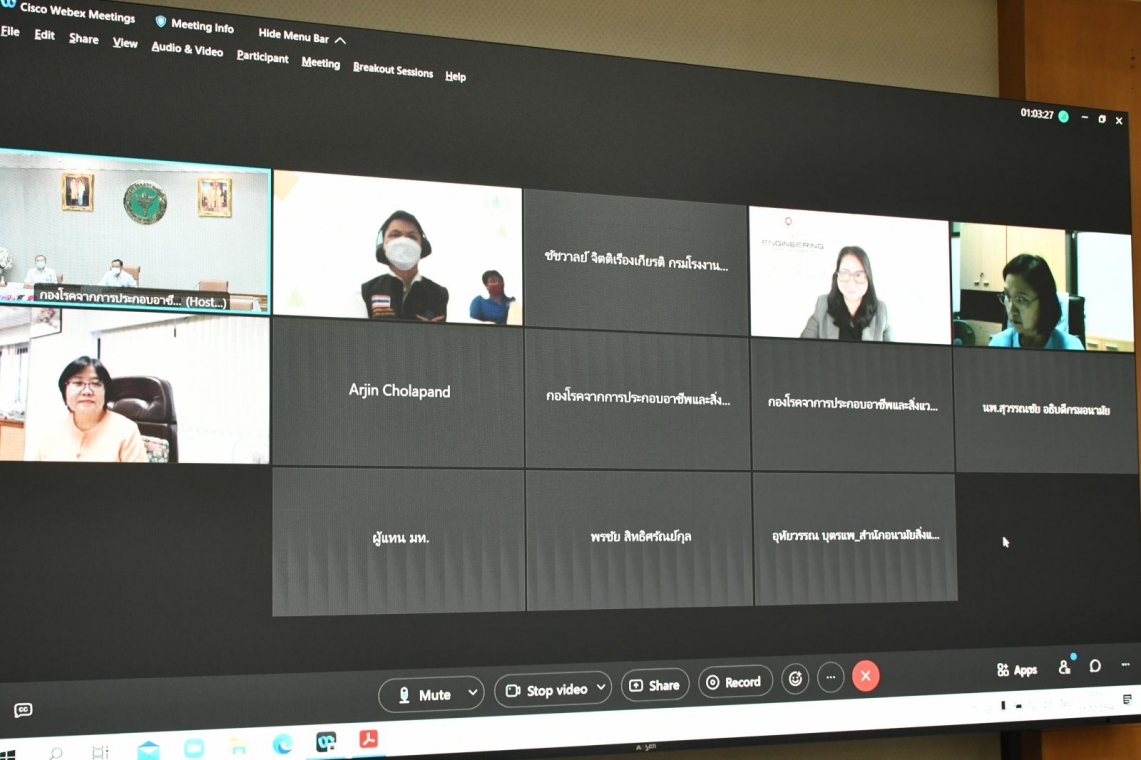Open the Participant menu
Image resolution: width=1141 pixels, height=760 pixels.
263,57
